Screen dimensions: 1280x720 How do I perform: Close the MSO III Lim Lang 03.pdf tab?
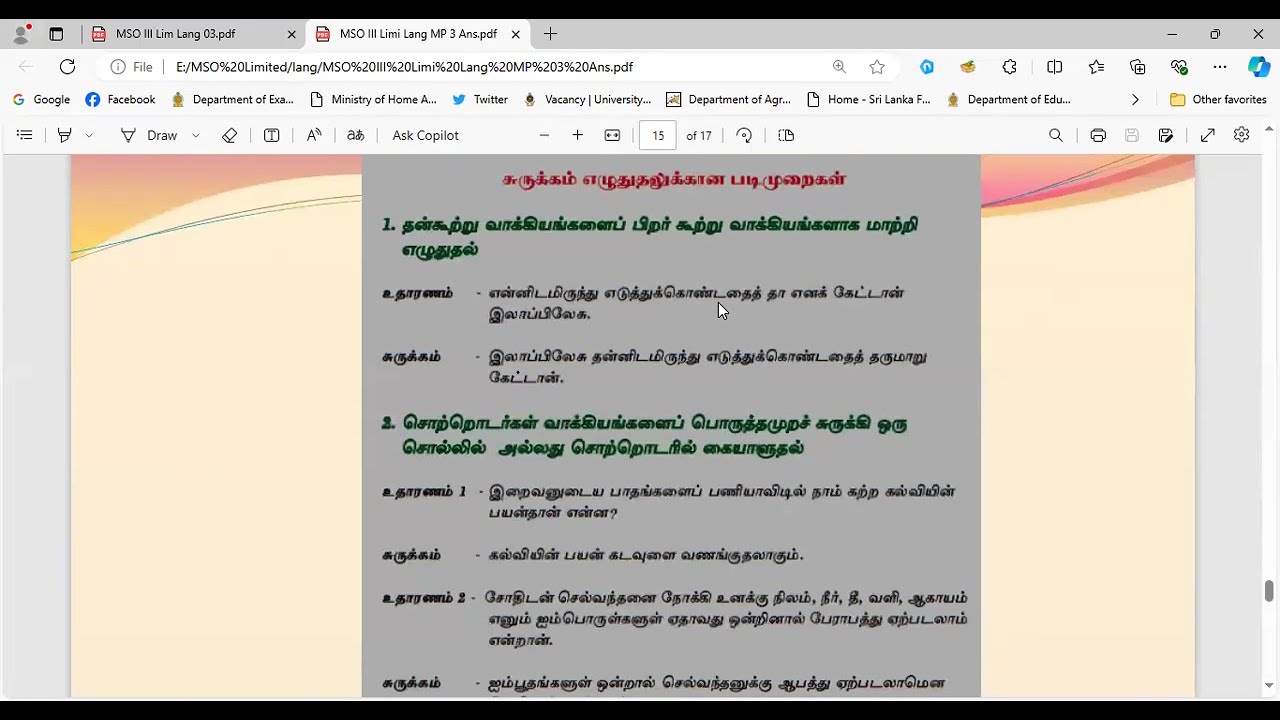tap(291, 34)
